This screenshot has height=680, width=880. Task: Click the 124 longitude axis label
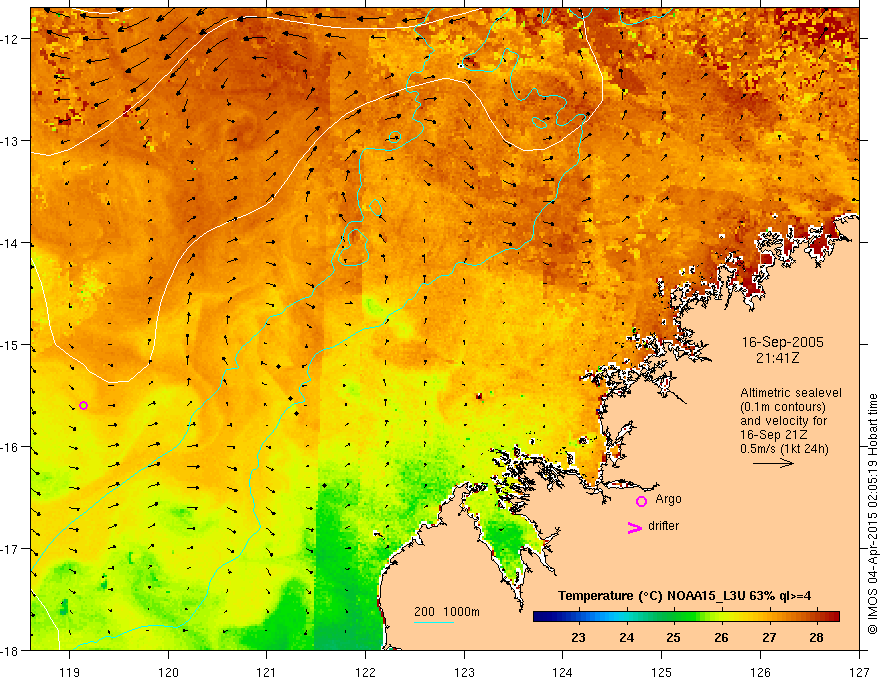pyautogui.click(x=563, y=673)
